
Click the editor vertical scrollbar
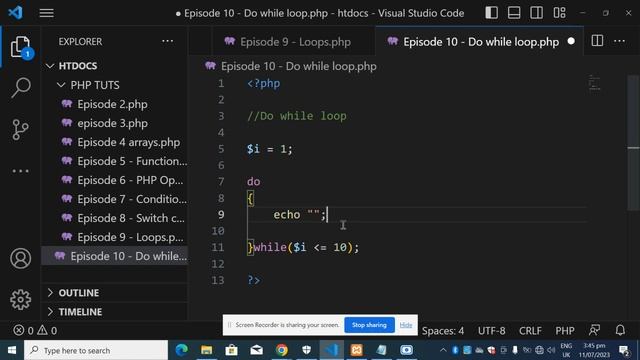(633, 142)
